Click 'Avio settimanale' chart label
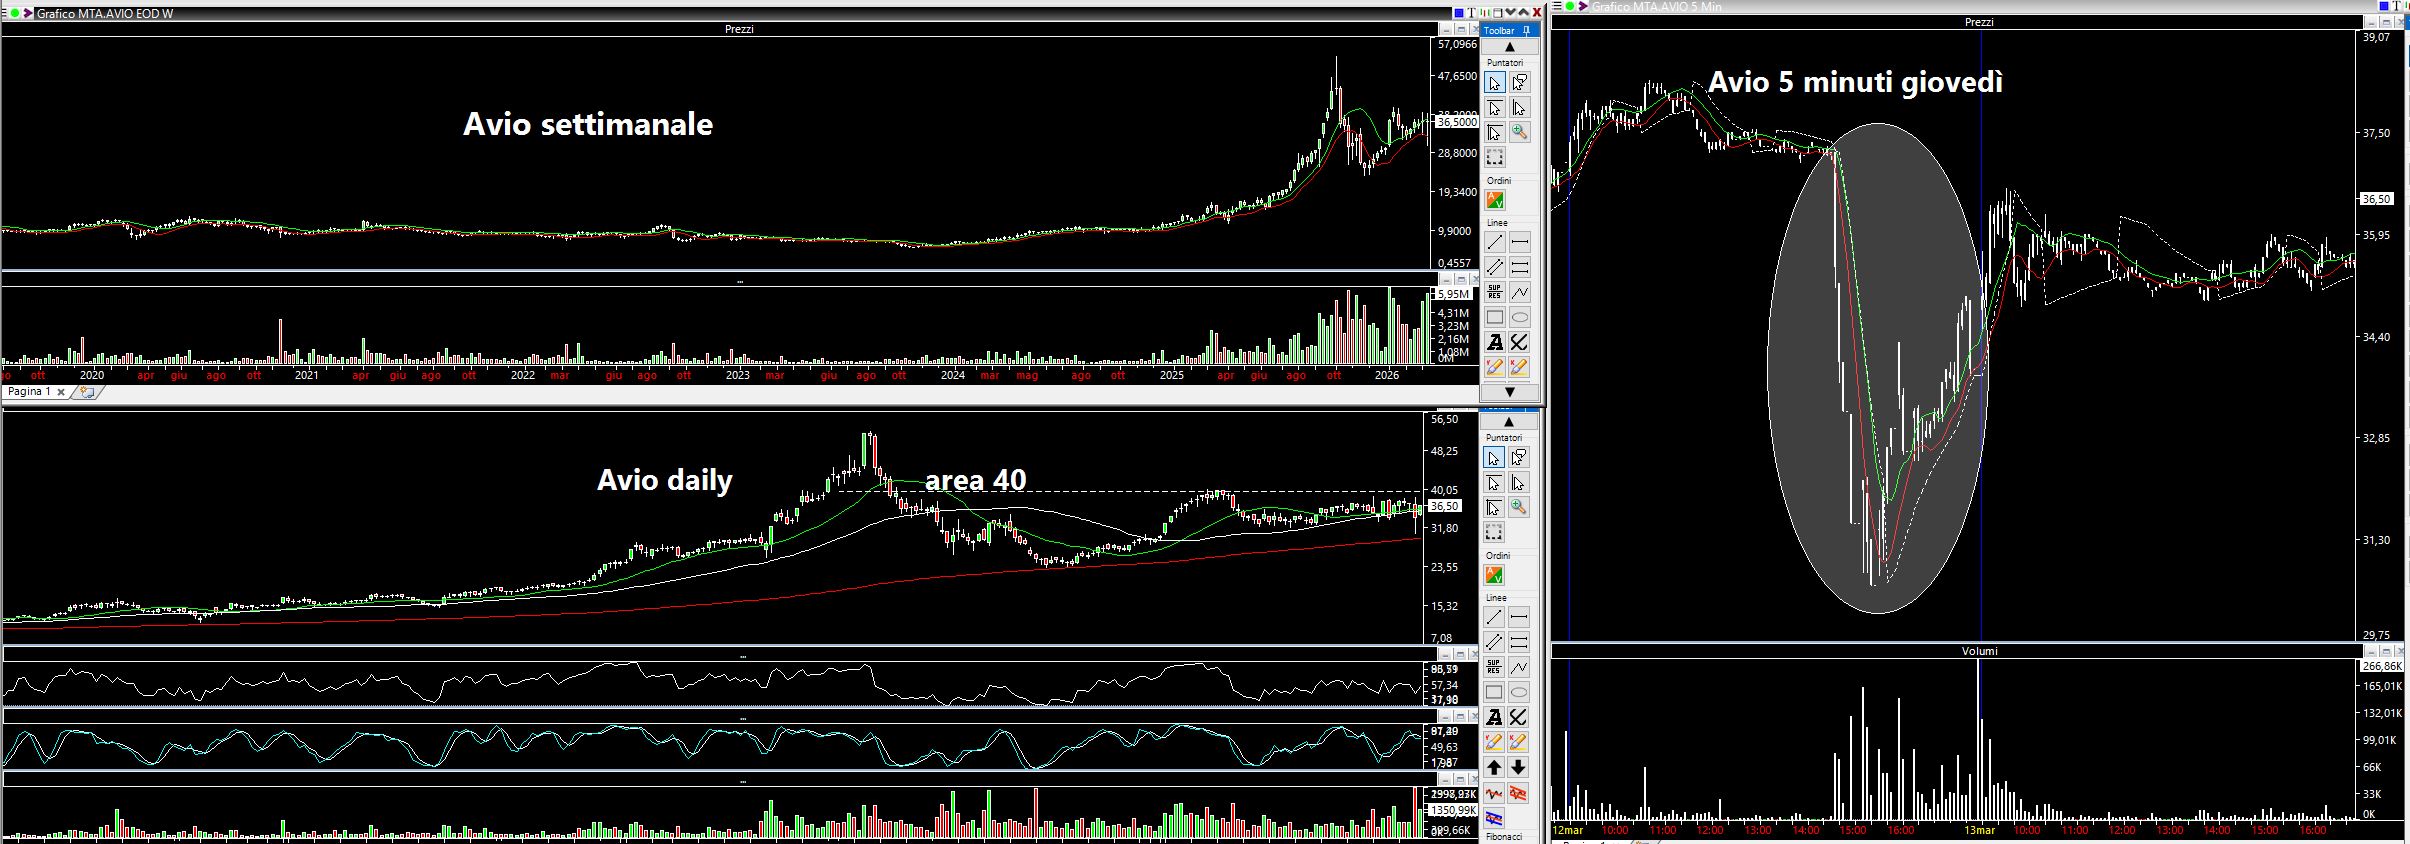The height and width of the screenshot is (844, 2410). [588, 124]
